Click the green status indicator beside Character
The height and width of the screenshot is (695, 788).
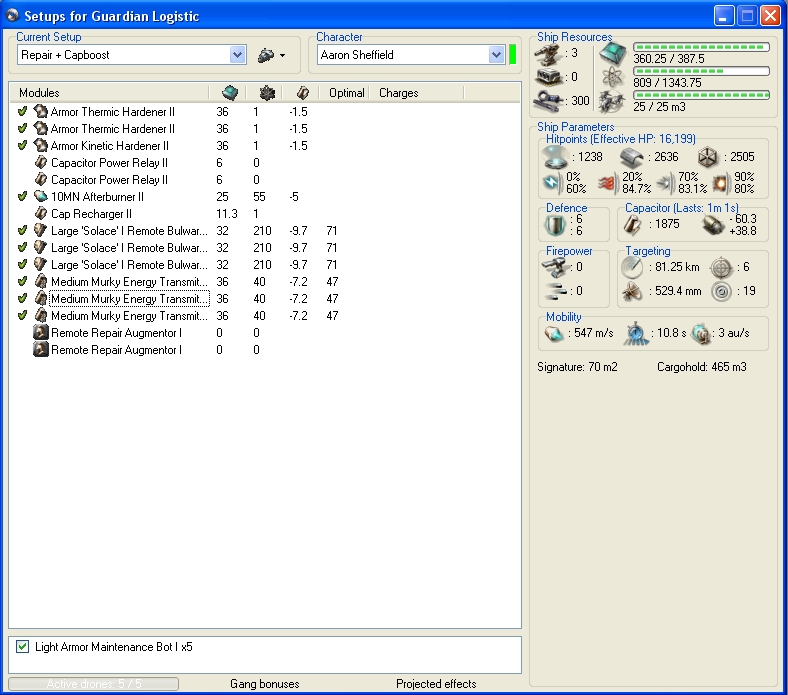pyautogui.click(x=513, y=55)
